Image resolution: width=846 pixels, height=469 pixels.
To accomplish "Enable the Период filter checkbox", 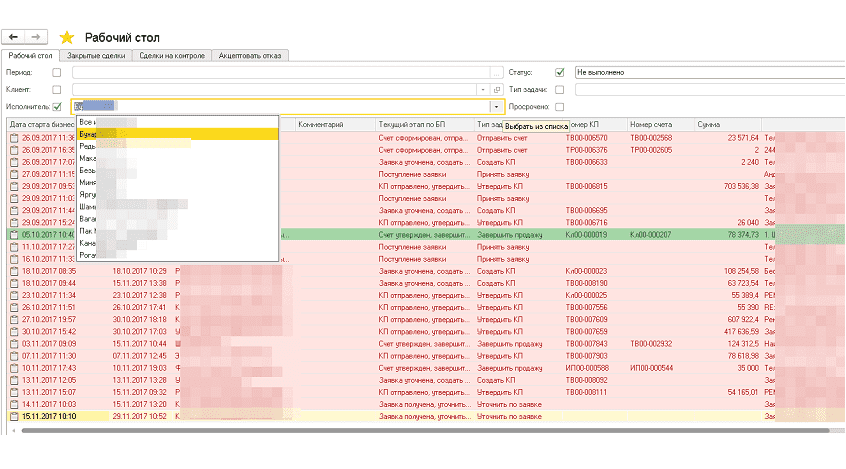I will [57, 72].
